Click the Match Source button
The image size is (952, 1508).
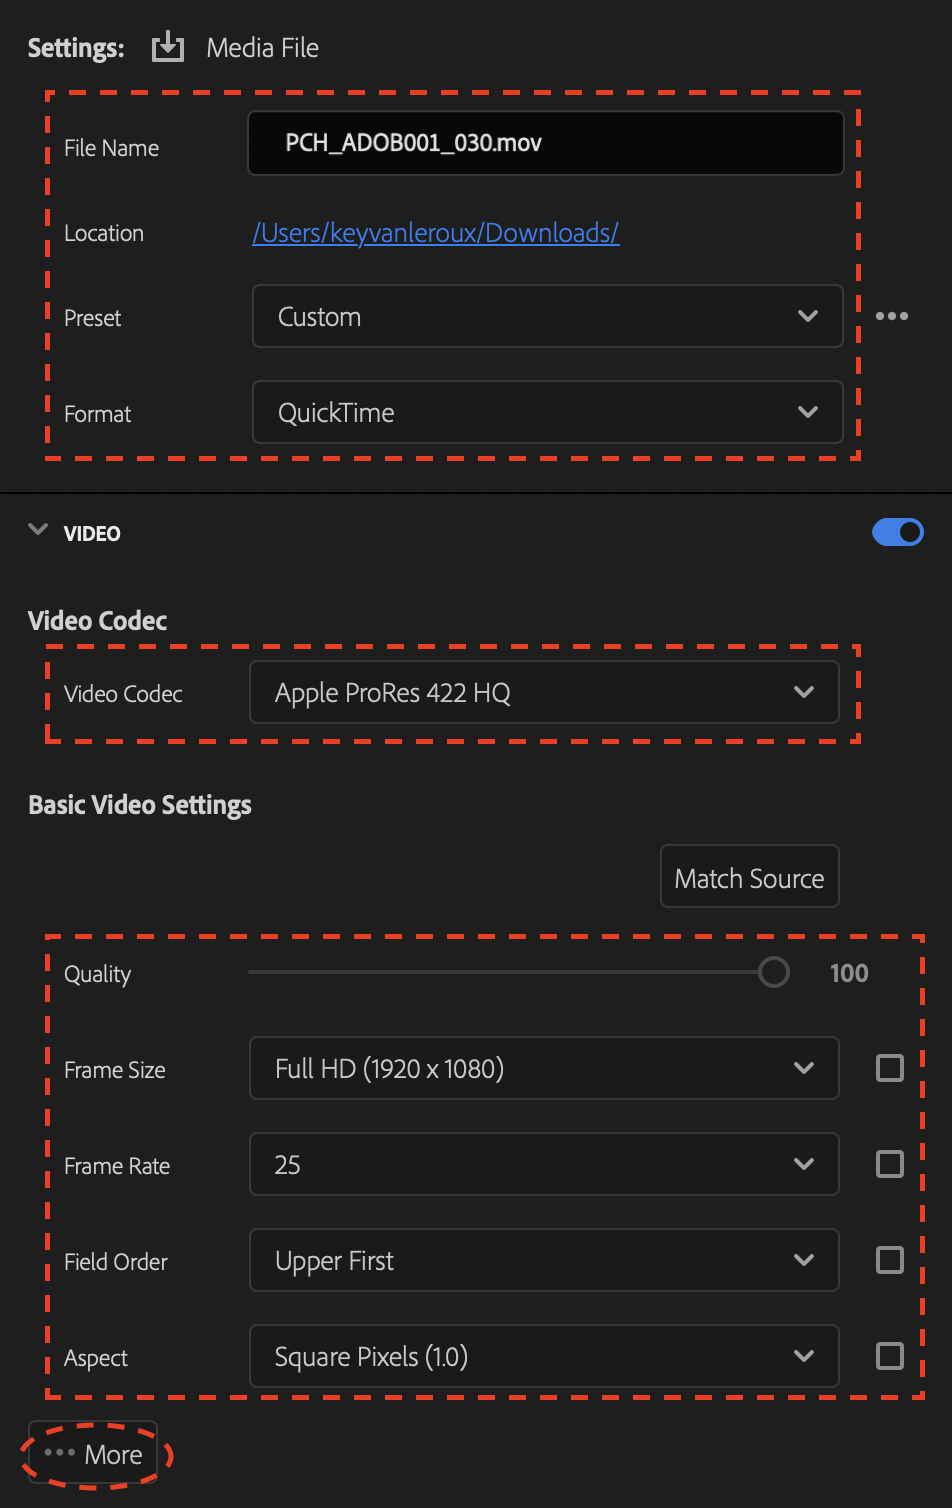pos(749,876)
